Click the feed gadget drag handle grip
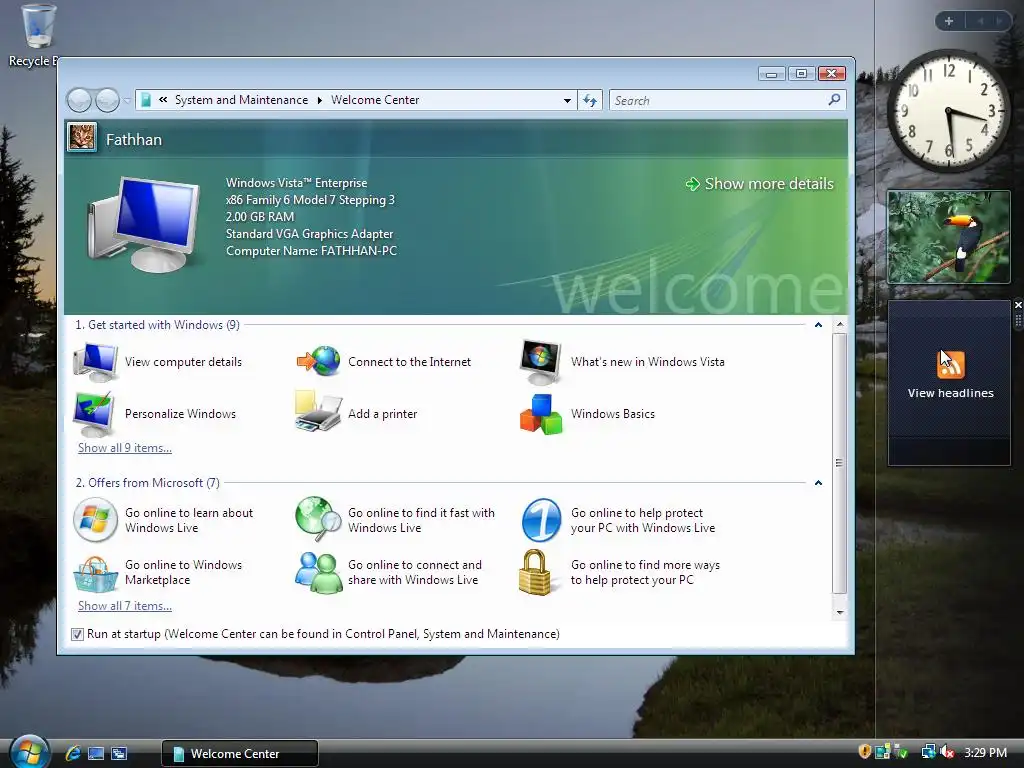The image size is (1024, 768). point(1018,321)
